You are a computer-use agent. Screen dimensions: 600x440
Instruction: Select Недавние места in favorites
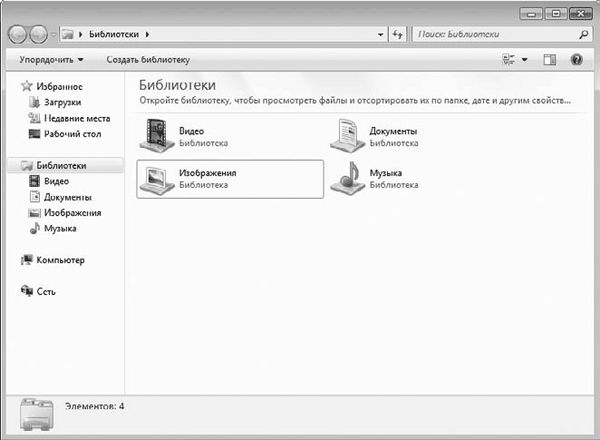tap(76, 118)
